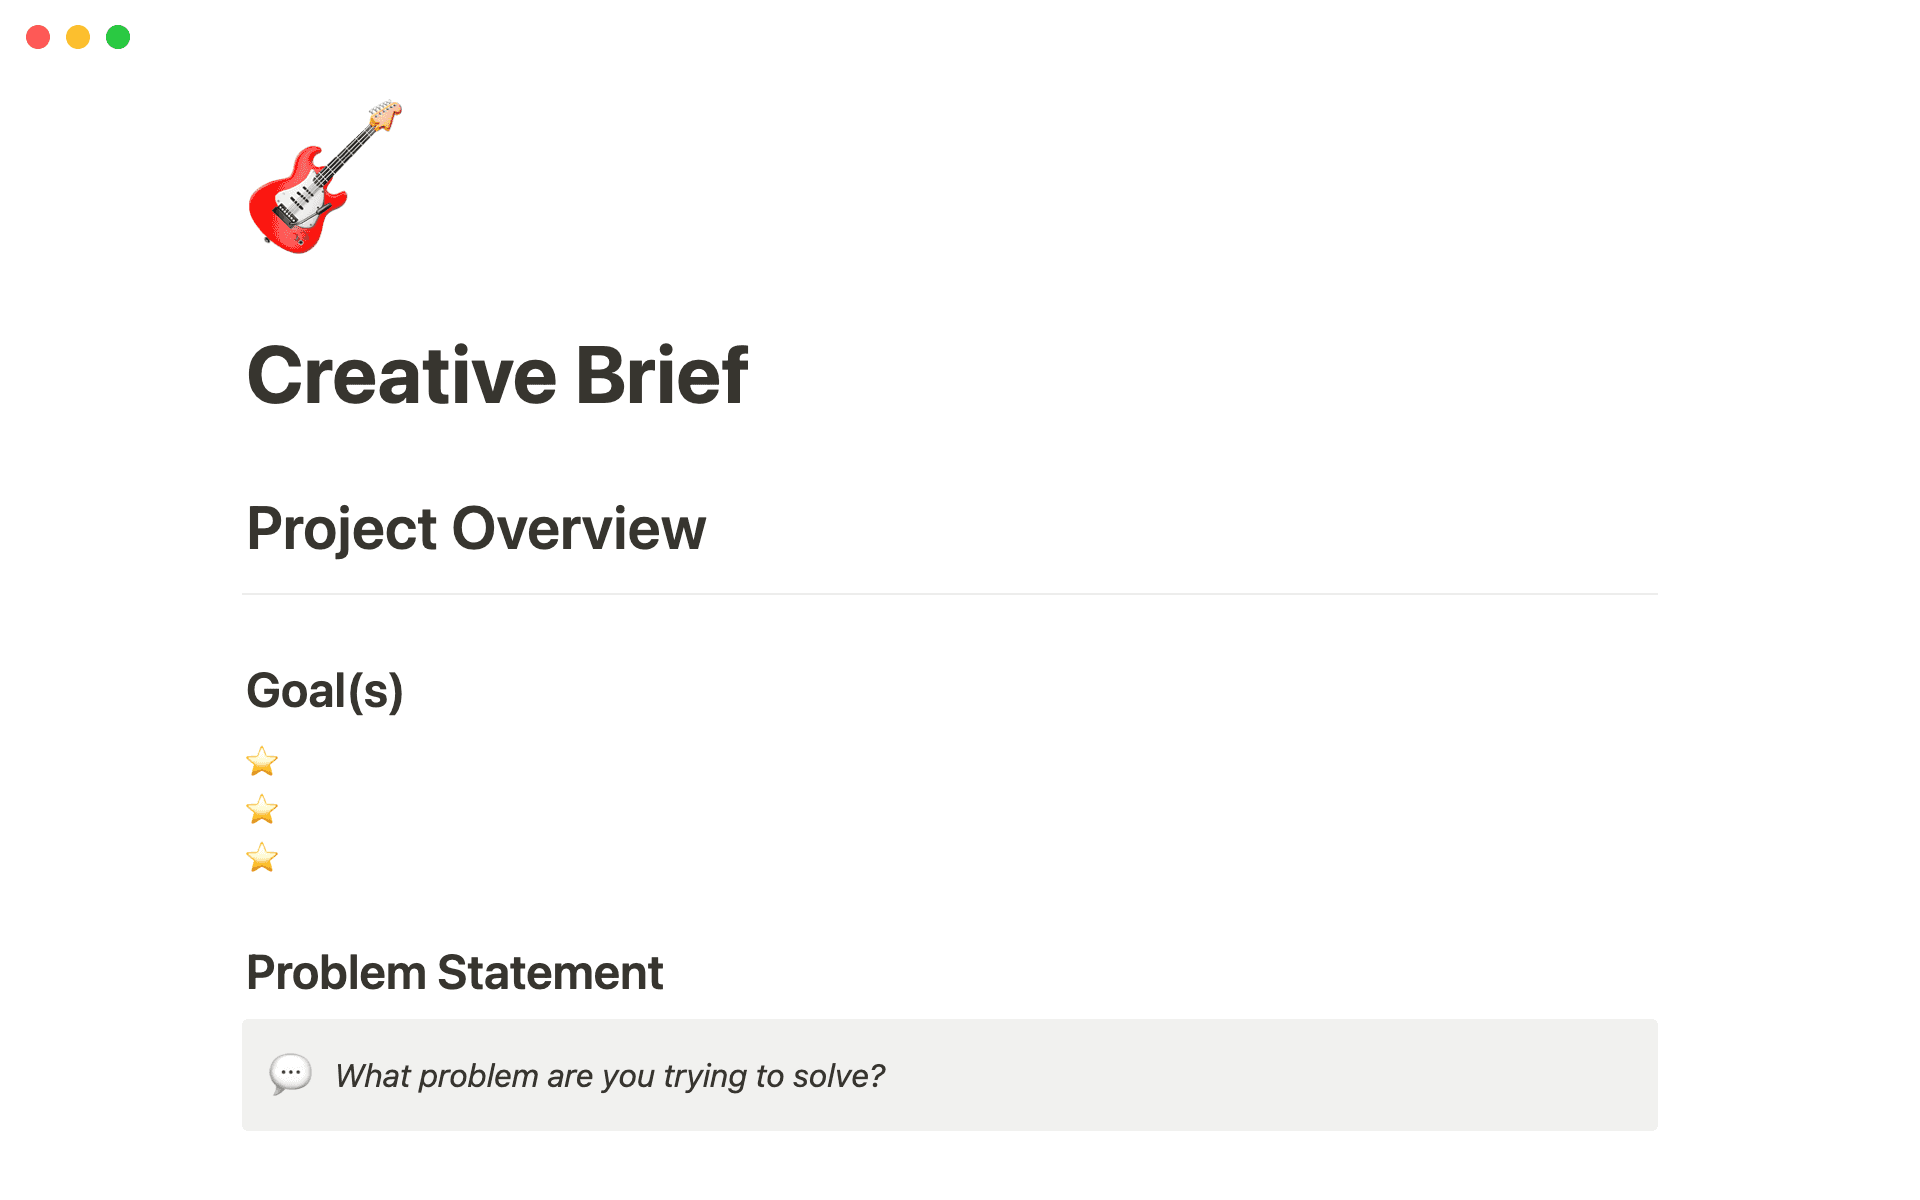Select the Project Overview heading

pos(477,528)
